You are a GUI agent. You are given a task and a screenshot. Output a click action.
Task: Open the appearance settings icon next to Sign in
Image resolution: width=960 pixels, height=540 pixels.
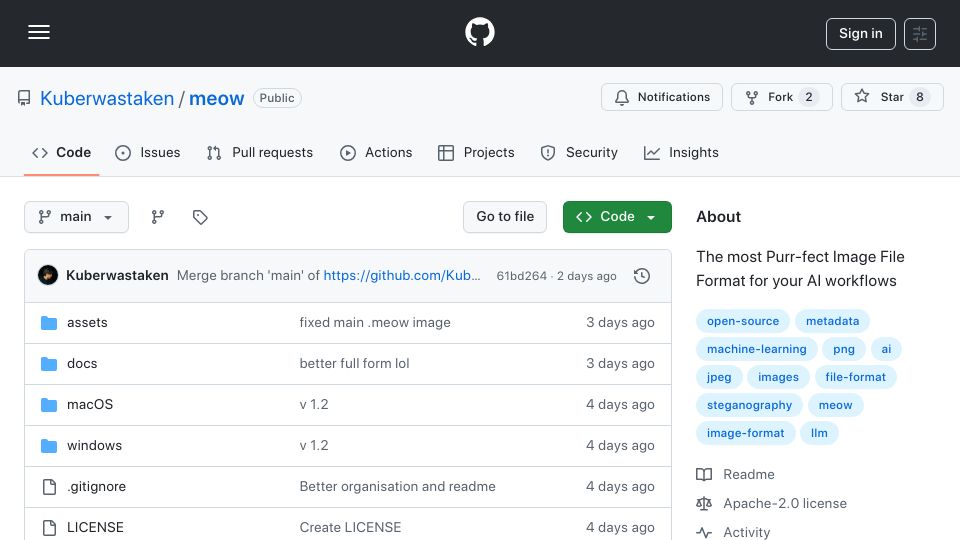click(x=920, y=34)
